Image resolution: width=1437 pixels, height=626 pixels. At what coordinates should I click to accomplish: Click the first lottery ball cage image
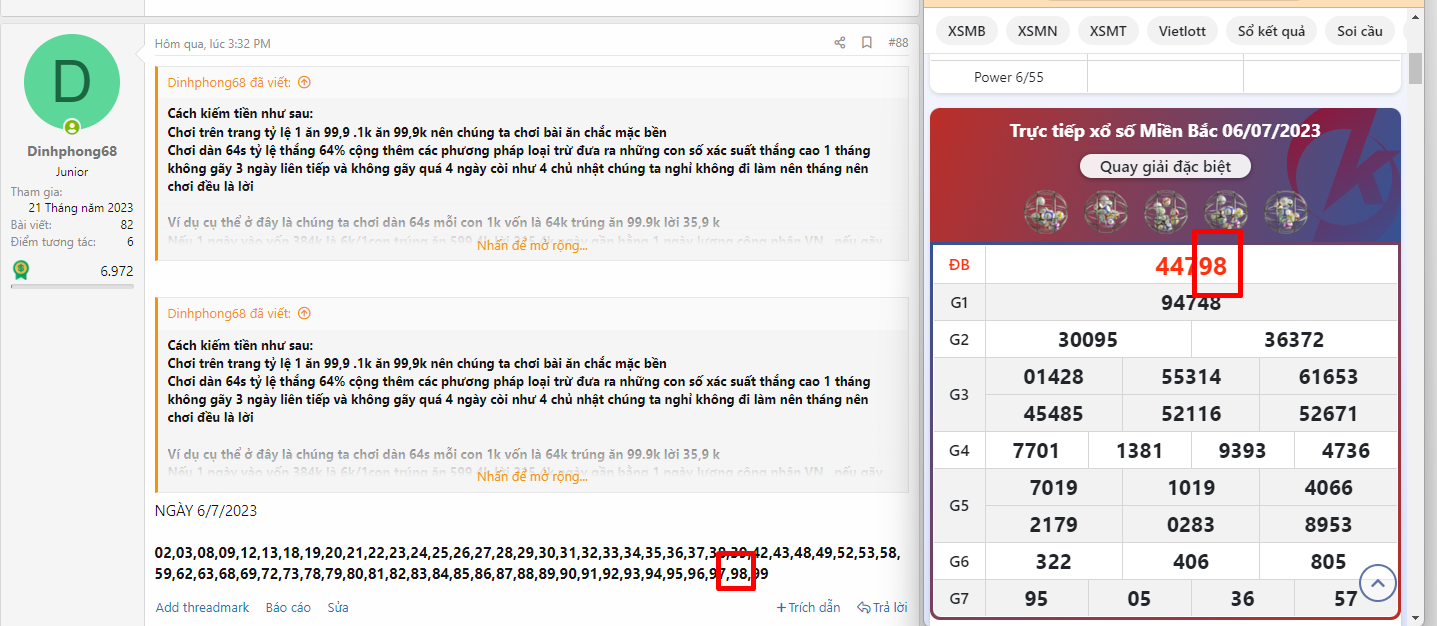pyautogui.click(x=1045, y=210)
